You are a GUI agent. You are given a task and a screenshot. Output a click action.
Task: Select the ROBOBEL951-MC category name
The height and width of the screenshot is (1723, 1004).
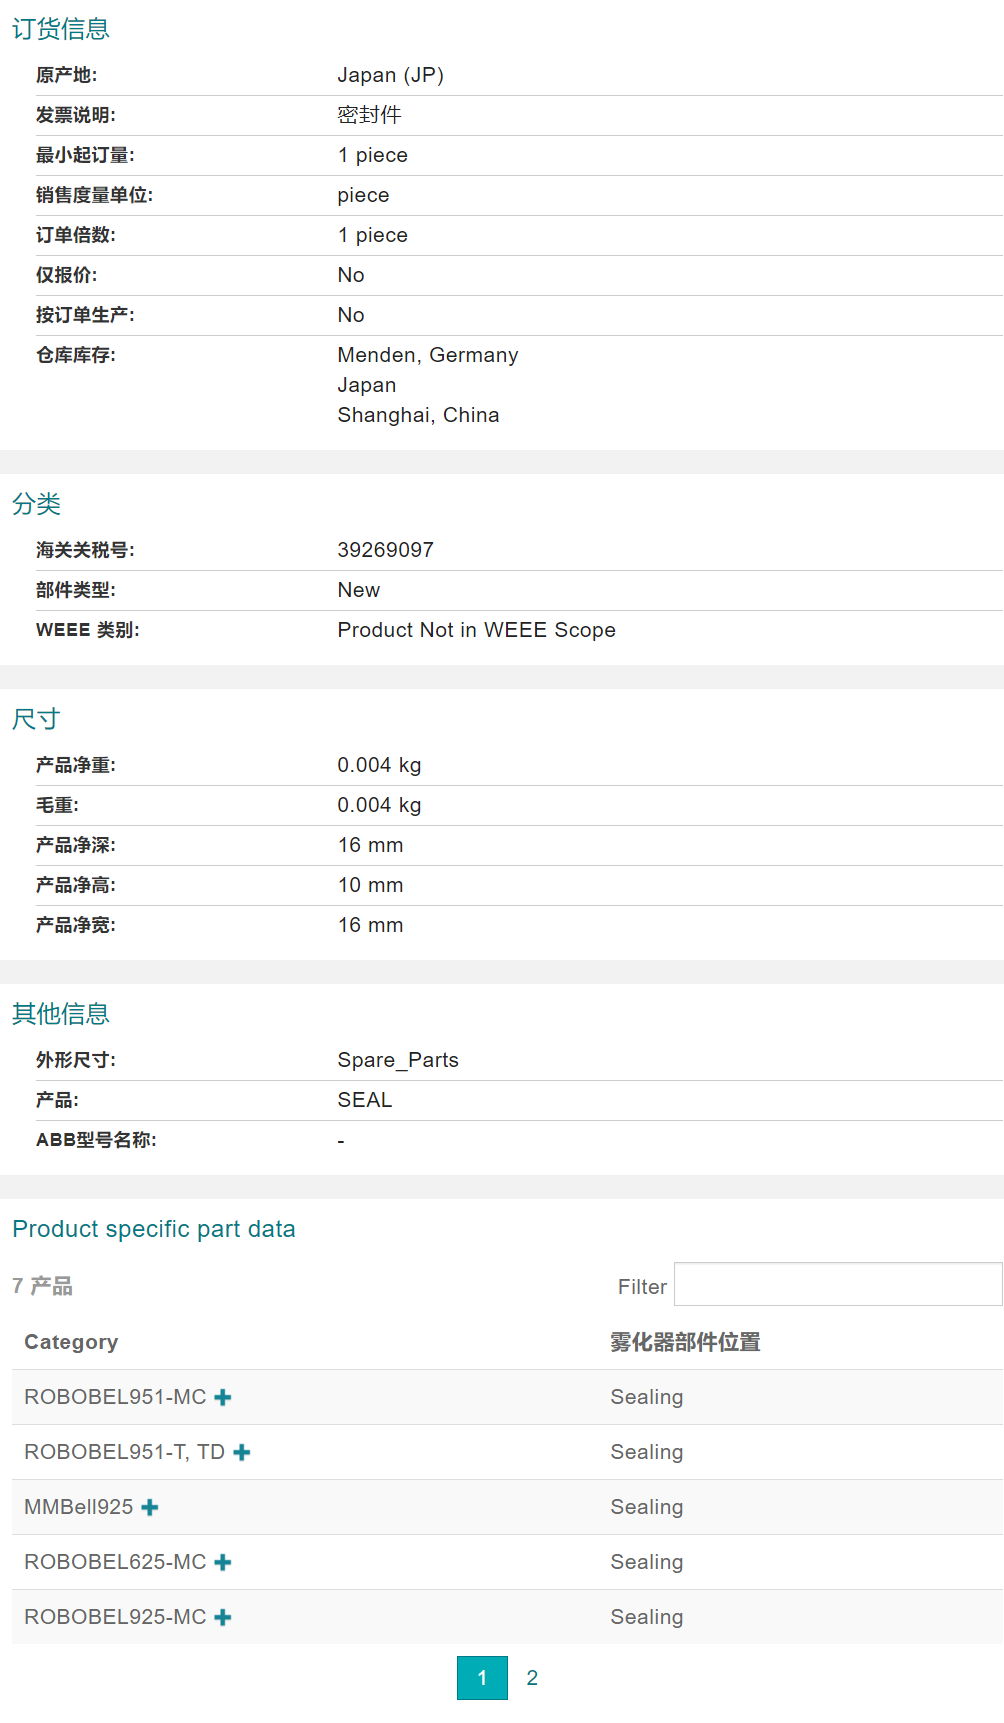tap(115, 1397)
